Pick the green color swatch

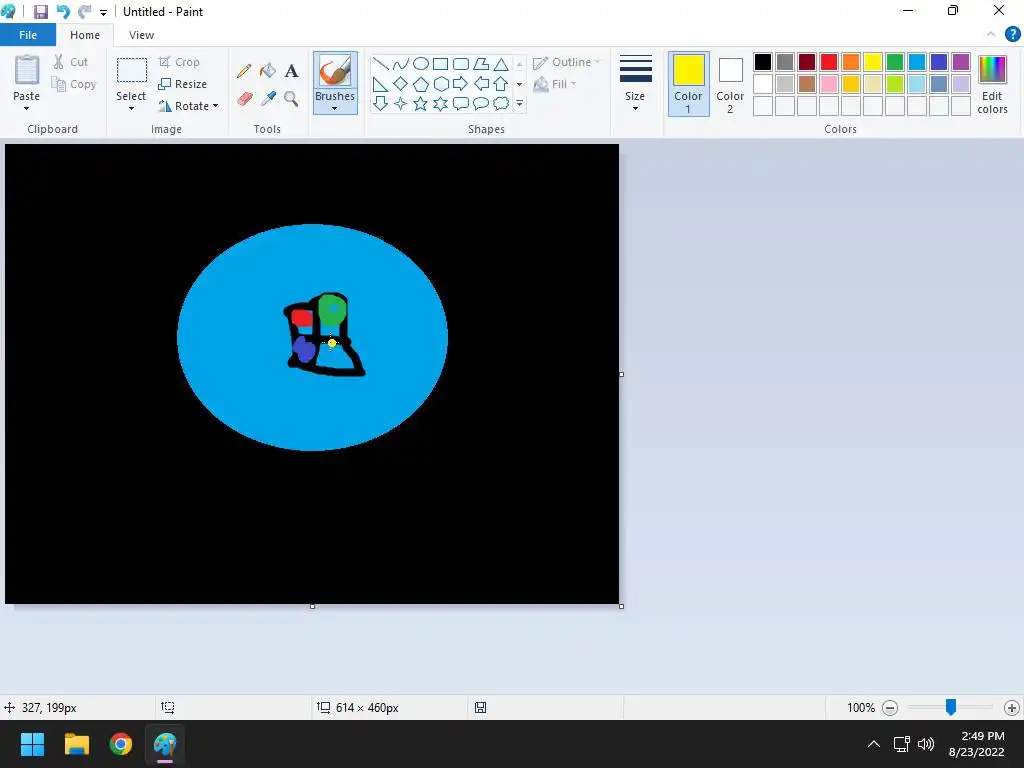tap(895, 62)
